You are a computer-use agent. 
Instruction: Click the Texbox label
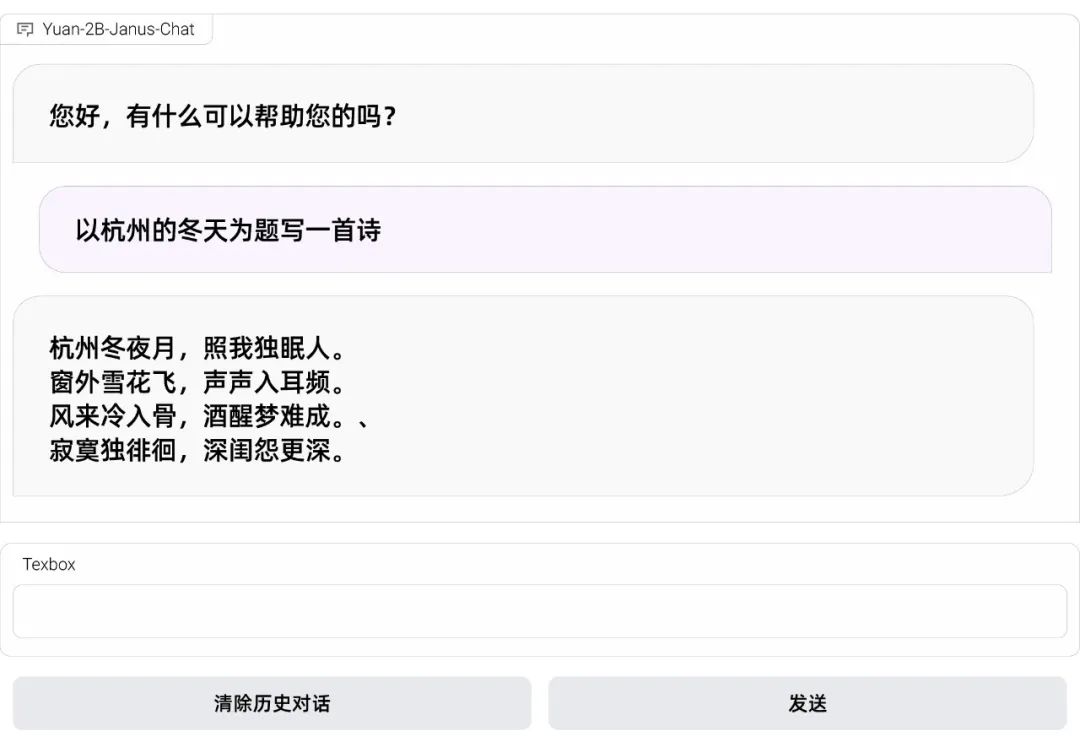(49, 564)
